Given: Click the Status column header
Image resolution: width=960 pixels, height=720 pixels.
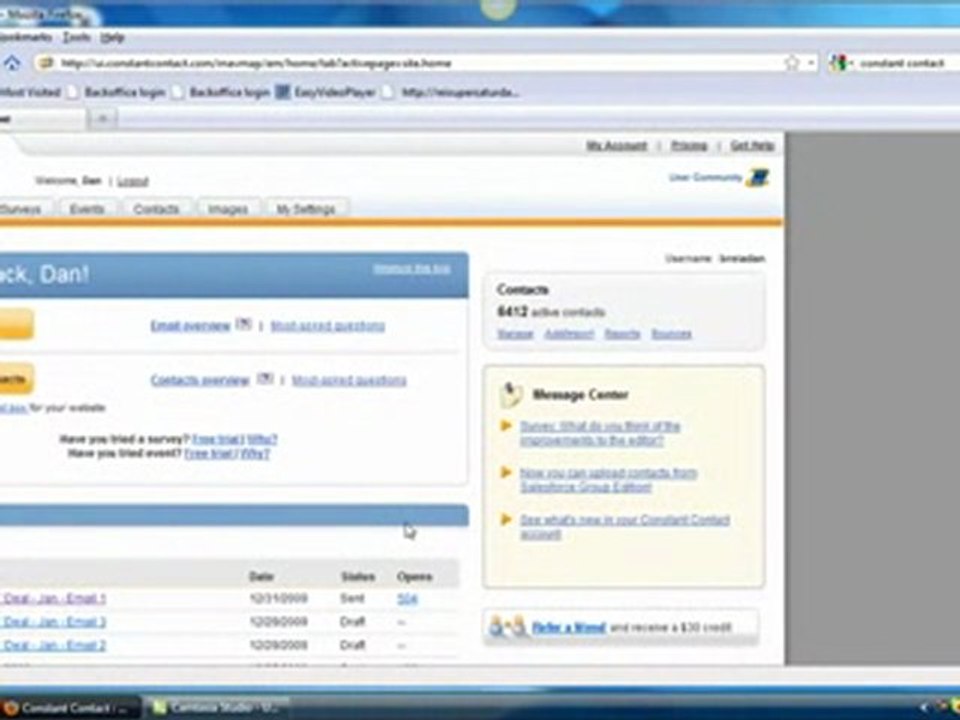Looking at the screenshot, I should [x=358, y=576].
